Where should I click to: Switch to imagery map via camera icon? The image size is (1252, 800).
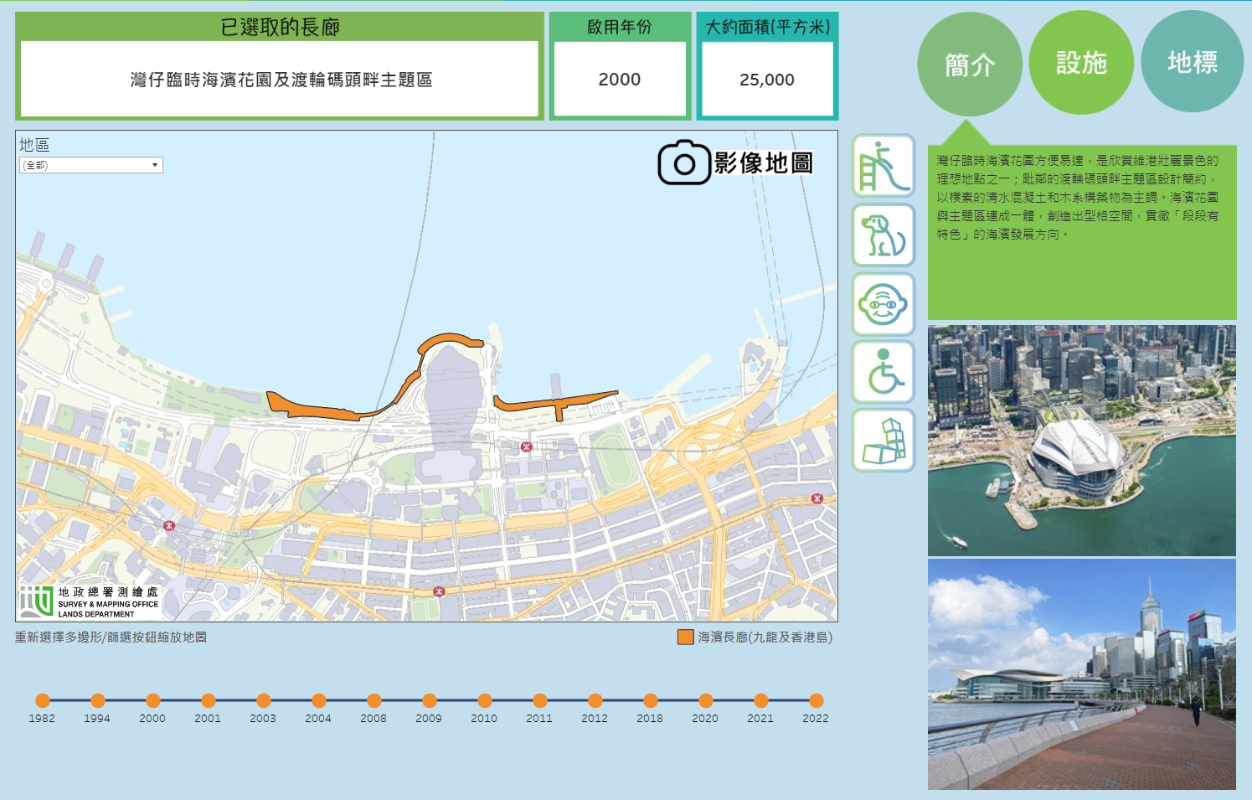click(x=684, y=163)
